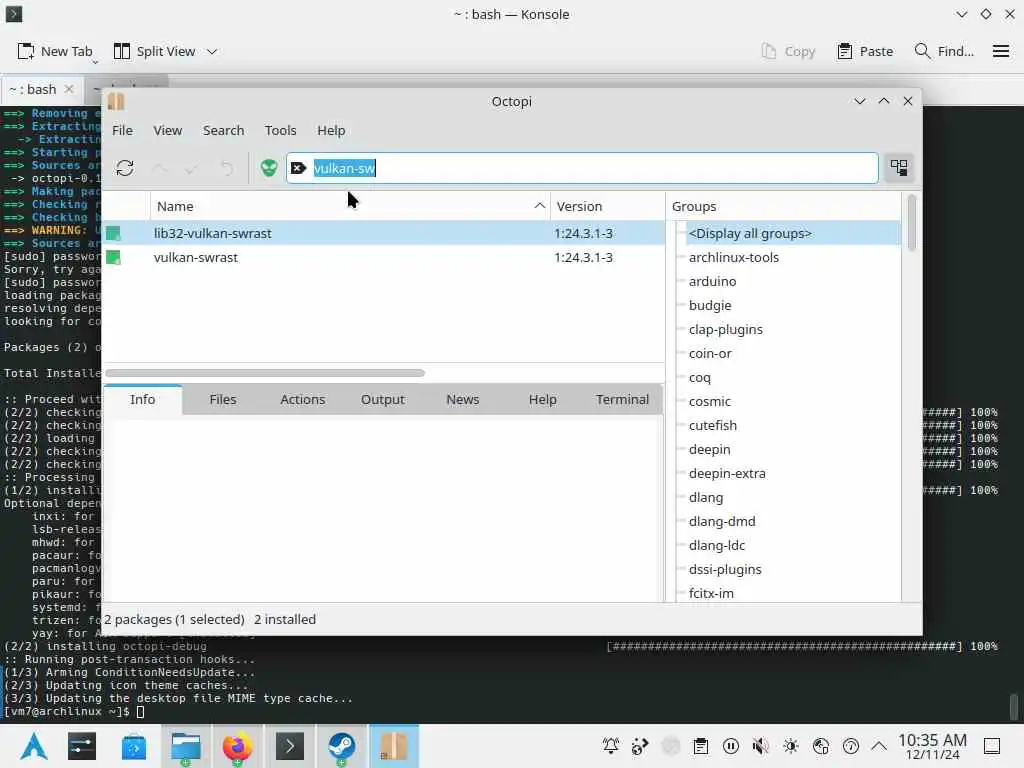This screenshot has height=768, width=1024.
Task: Click the muted volume tray icon
Action: (760, 746)
